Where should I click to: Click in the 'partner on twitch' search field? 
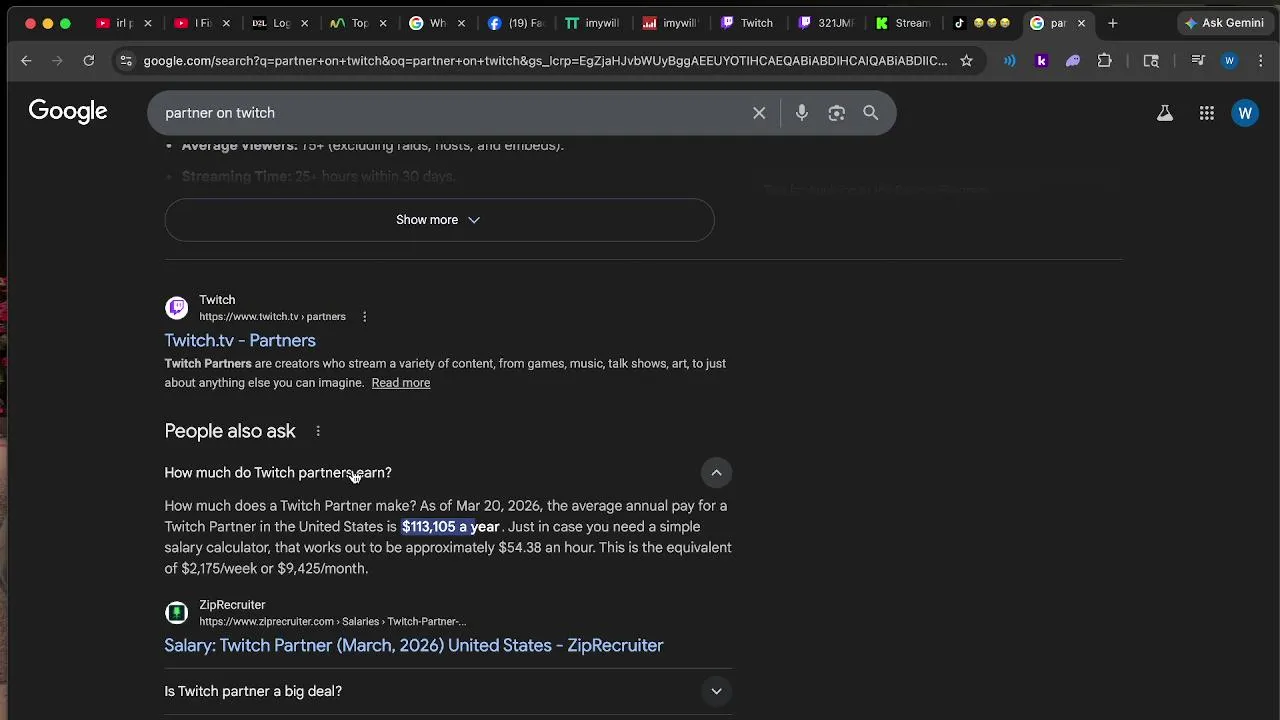tap(450, 113)
